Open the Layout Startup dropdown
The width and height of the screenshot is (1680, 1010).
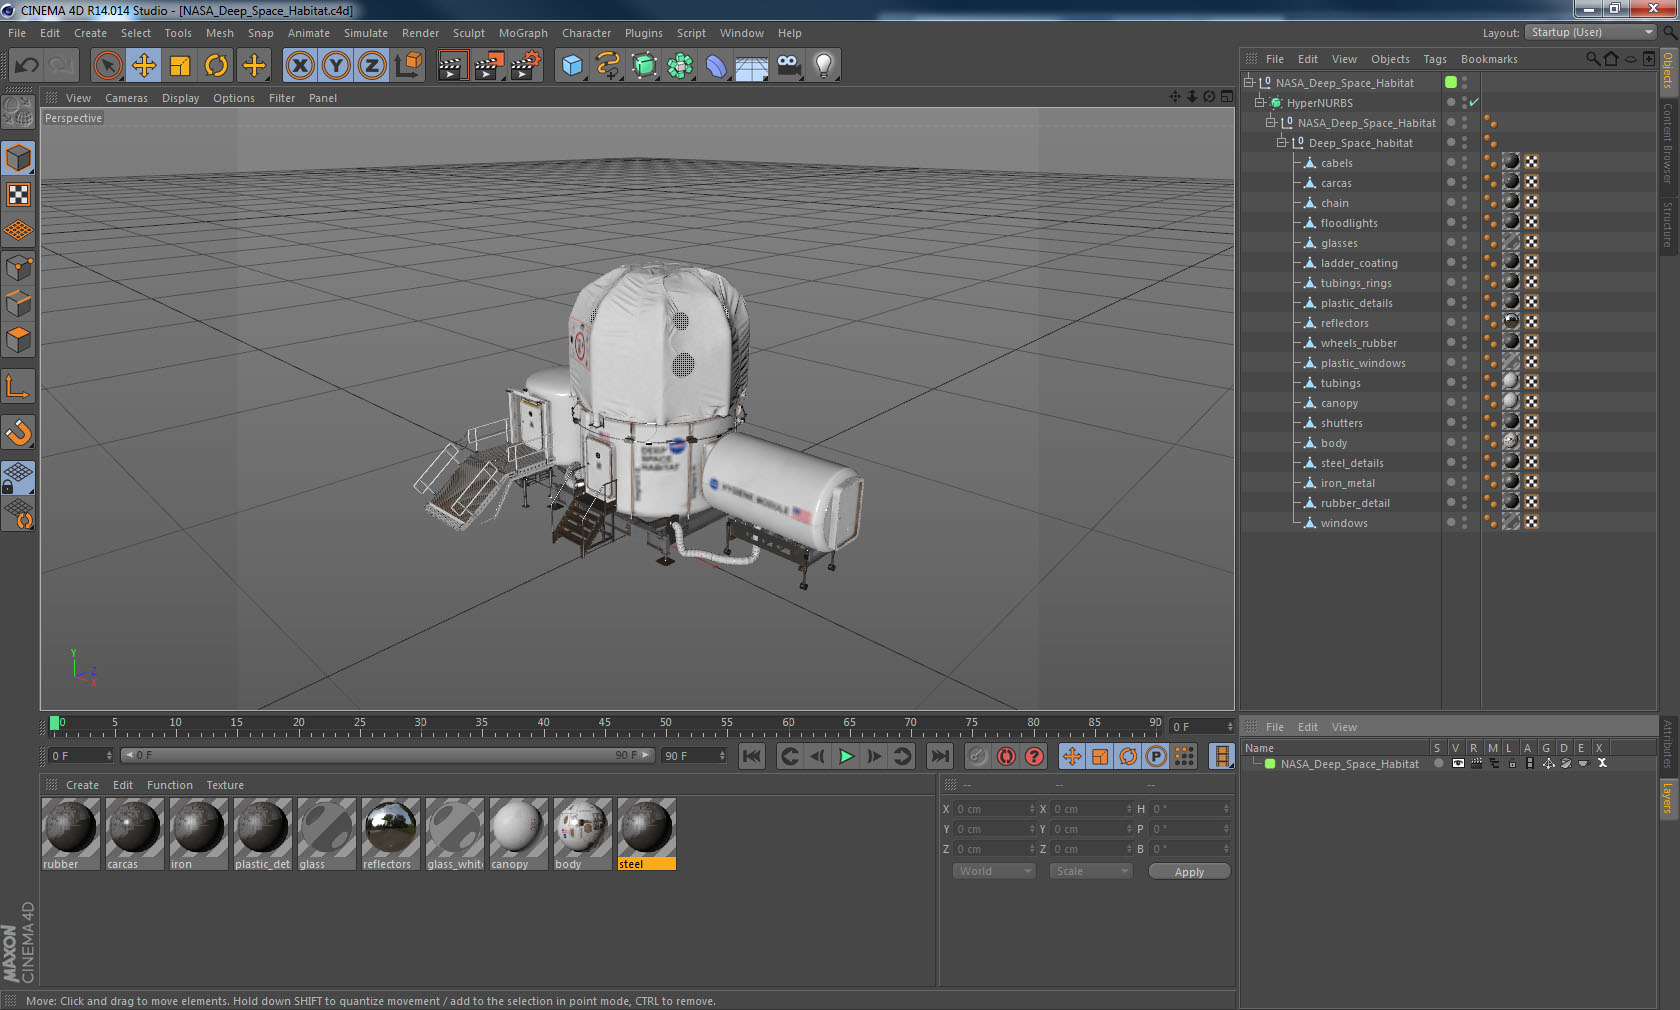pyautogui.click(x=1592, y=32)
